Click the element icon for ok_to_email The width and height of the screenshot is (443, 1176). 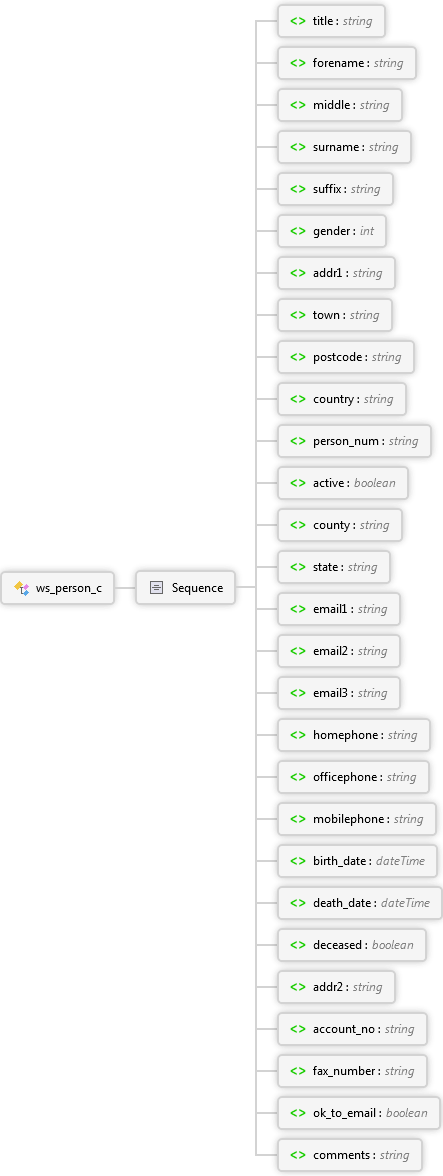[x=298, y=1113]
